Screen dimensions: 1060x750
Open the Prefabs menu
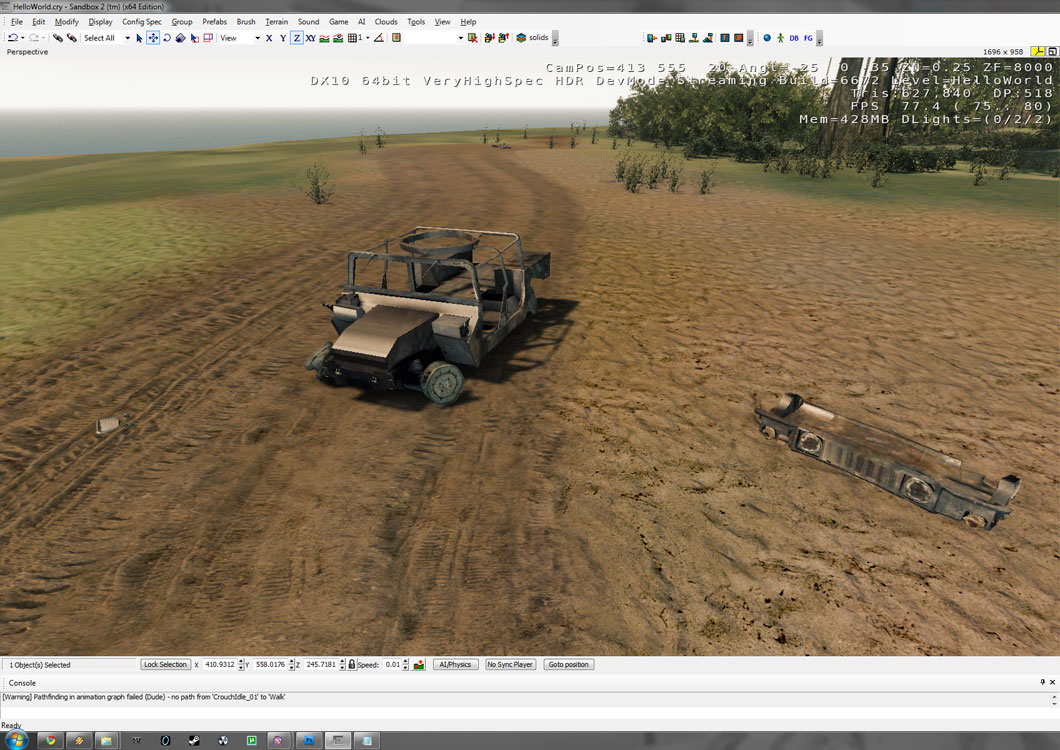coord(214,22)
